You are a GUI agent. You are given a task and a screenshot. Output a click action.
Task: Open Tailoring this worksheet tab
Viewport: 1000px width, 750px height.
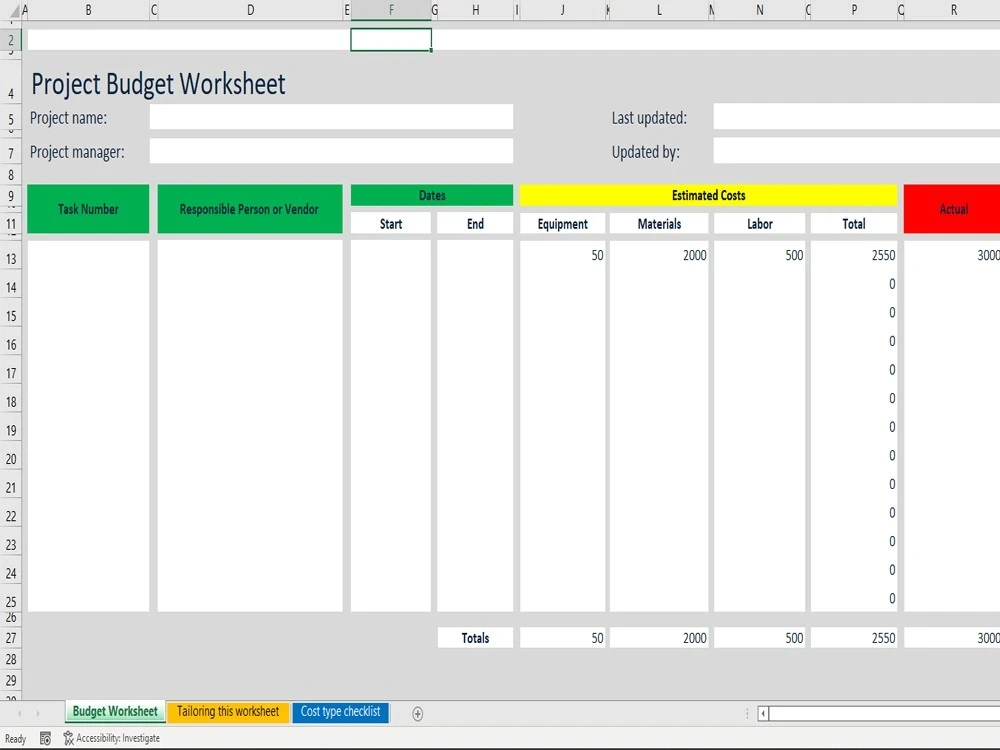228,712
